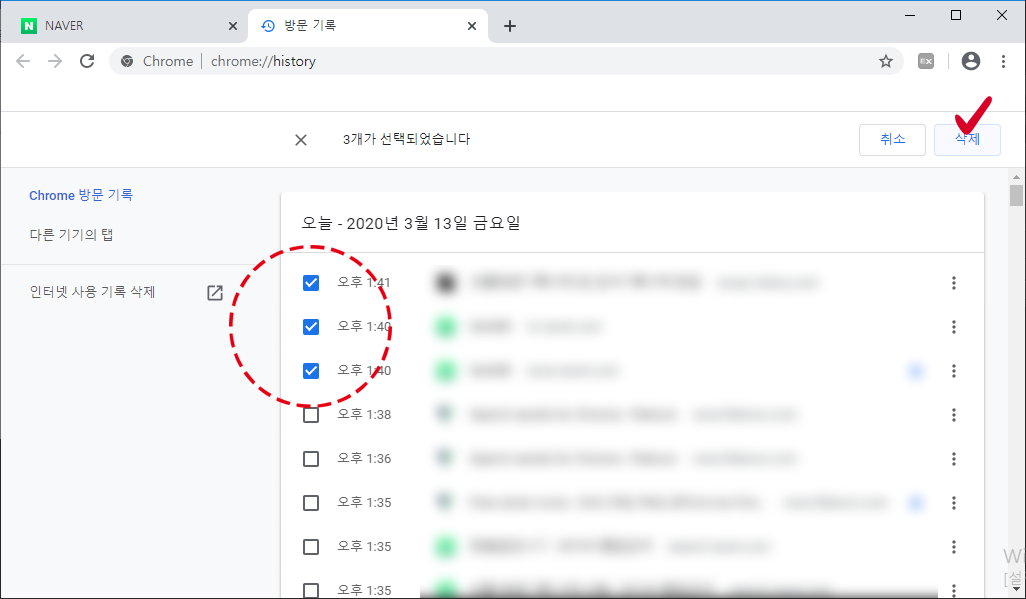The width and height of the screenshot is (1026, 599).
Task: Uncheck the 오후 1:41 history entry
Action: point(311,283)
